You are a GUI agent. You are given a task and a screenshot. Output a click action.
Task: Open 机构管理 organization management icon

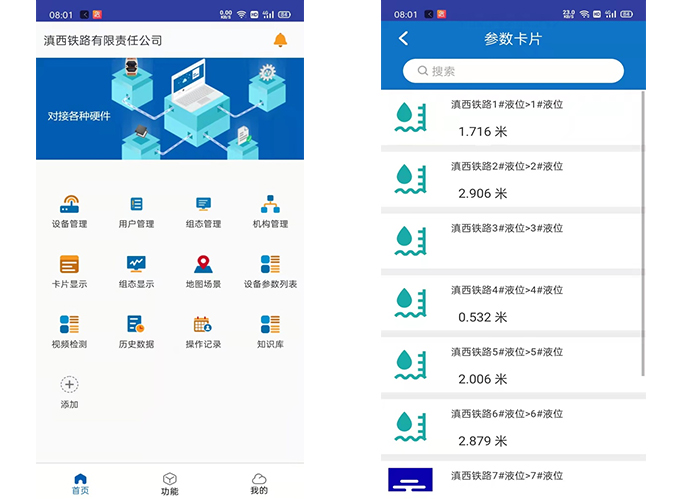pos(270,205)
